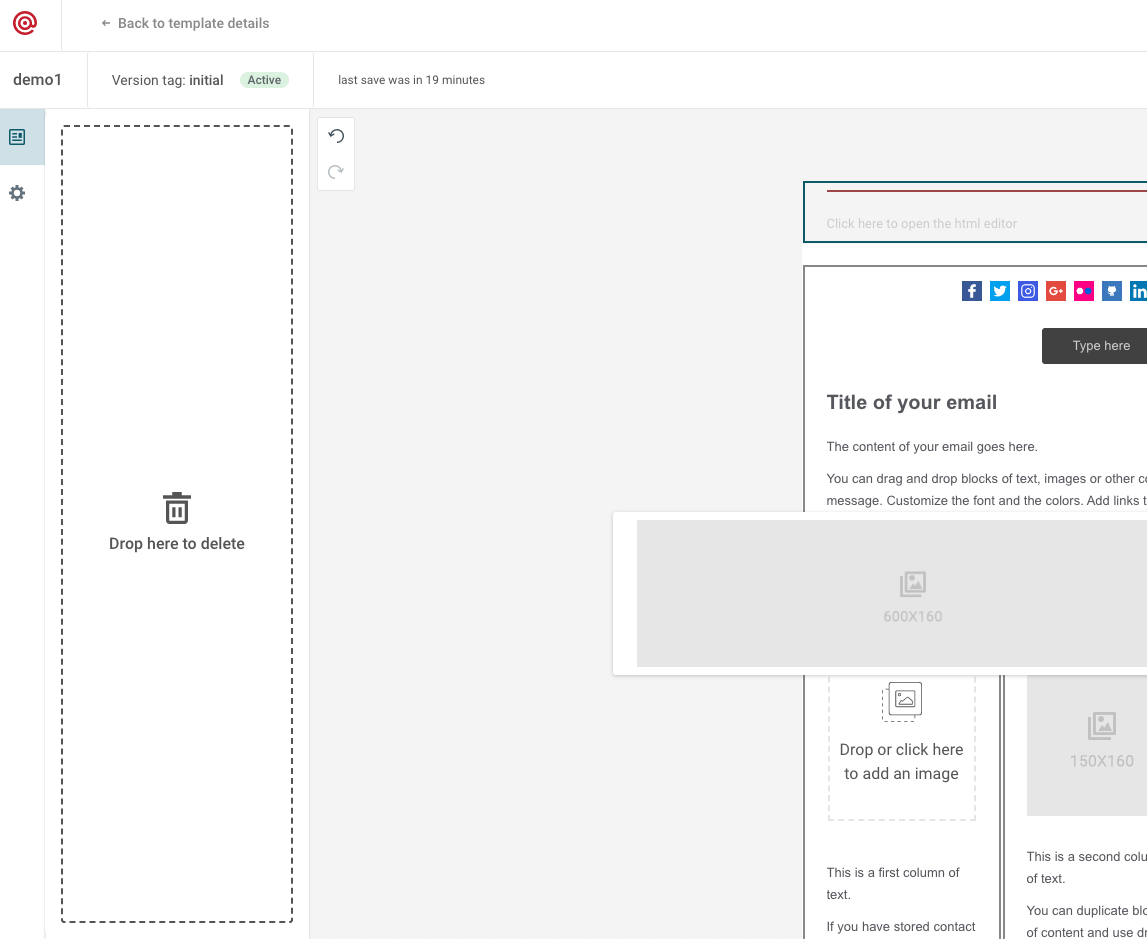1147x939 pixels.
Task: Click the green Active status badge
Action: [264, 80]
